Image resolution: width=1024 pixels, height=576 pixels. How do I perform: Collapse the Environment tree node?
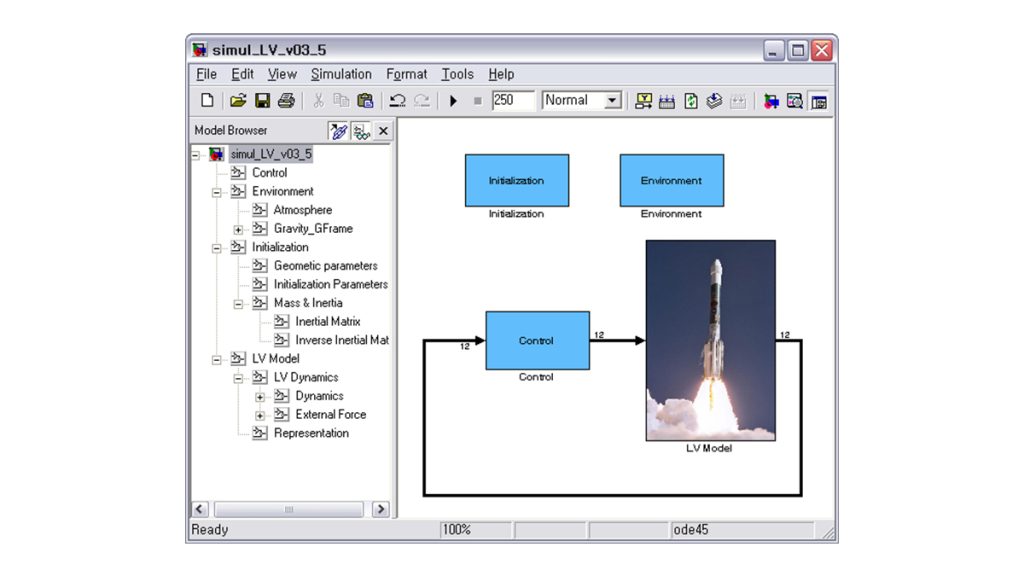[217, 192]
